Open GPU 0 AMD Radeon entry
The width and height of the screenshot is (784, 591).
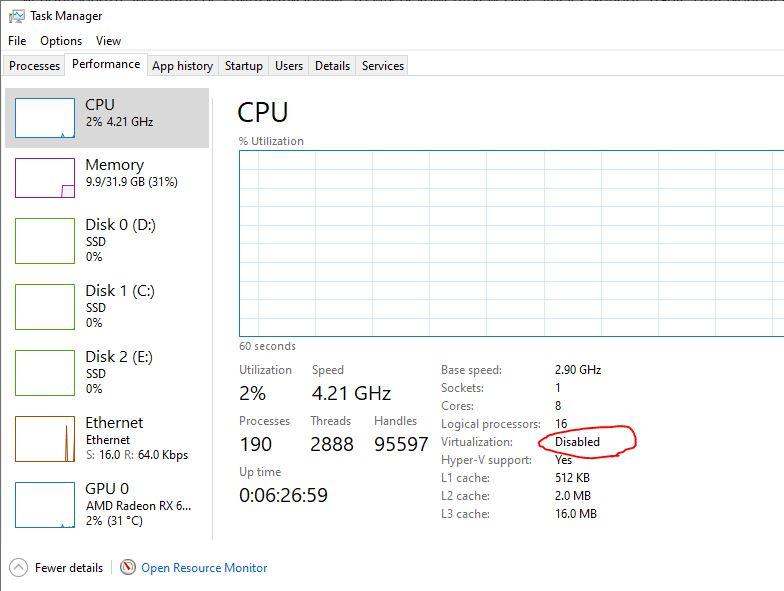click(x=107, y=504)
